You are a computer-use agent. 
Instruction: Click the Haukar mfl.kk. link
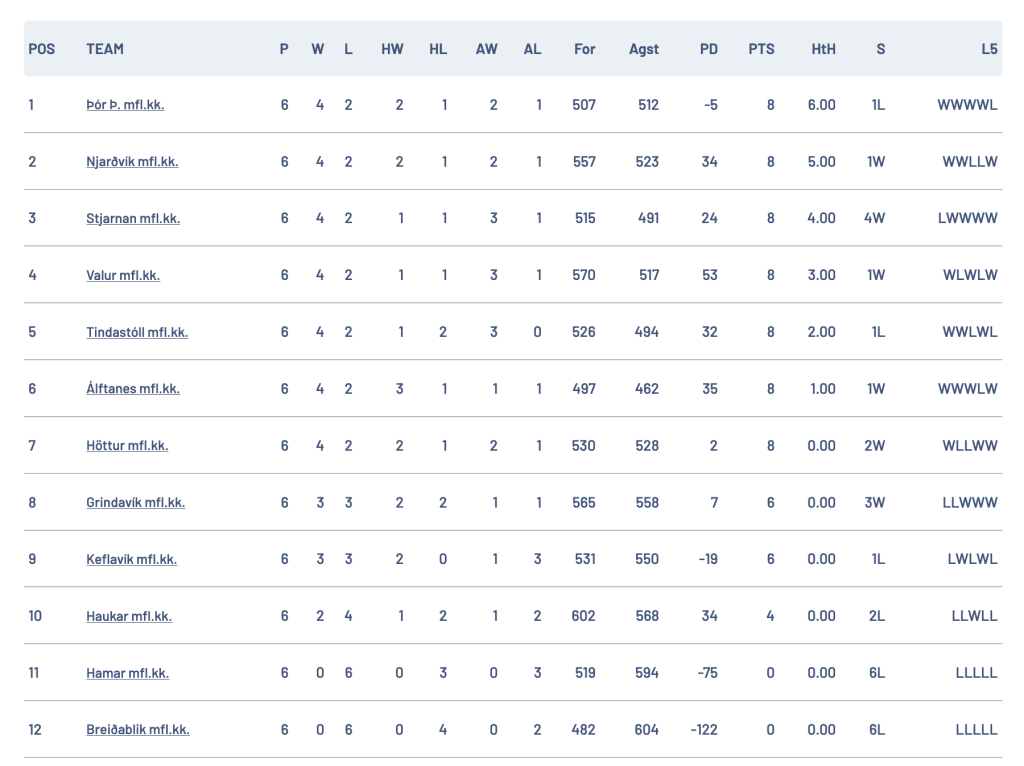129,616
